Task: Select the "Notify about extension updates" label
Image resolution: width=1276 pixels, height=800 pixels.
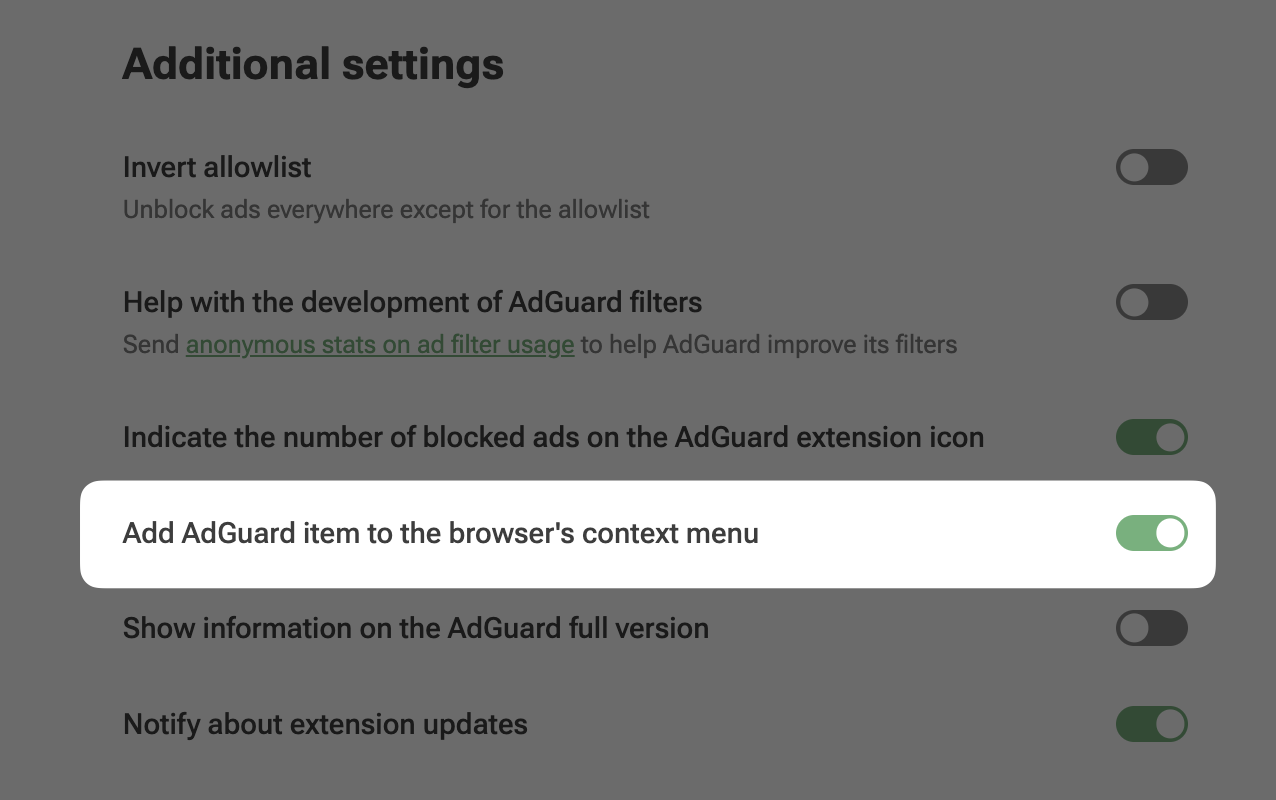Action: pos(324,724)
